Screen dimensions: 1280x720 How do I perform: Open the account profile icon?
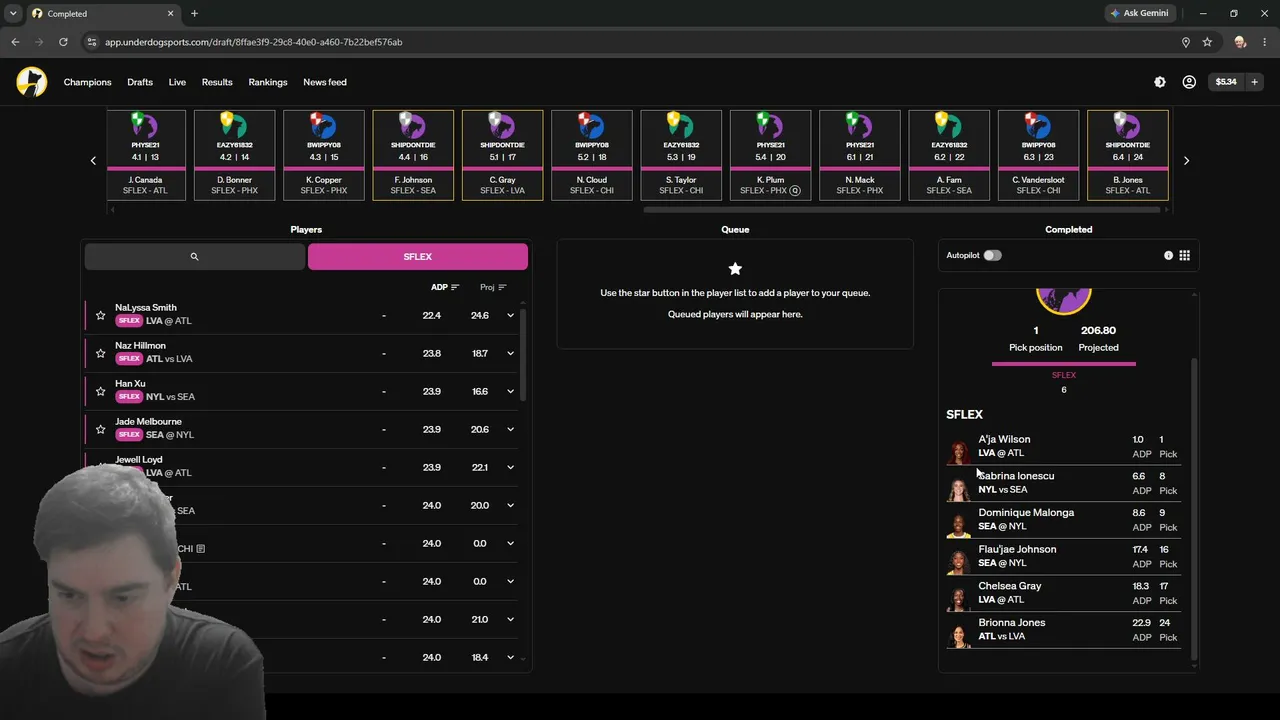(x=1189, y=82)
